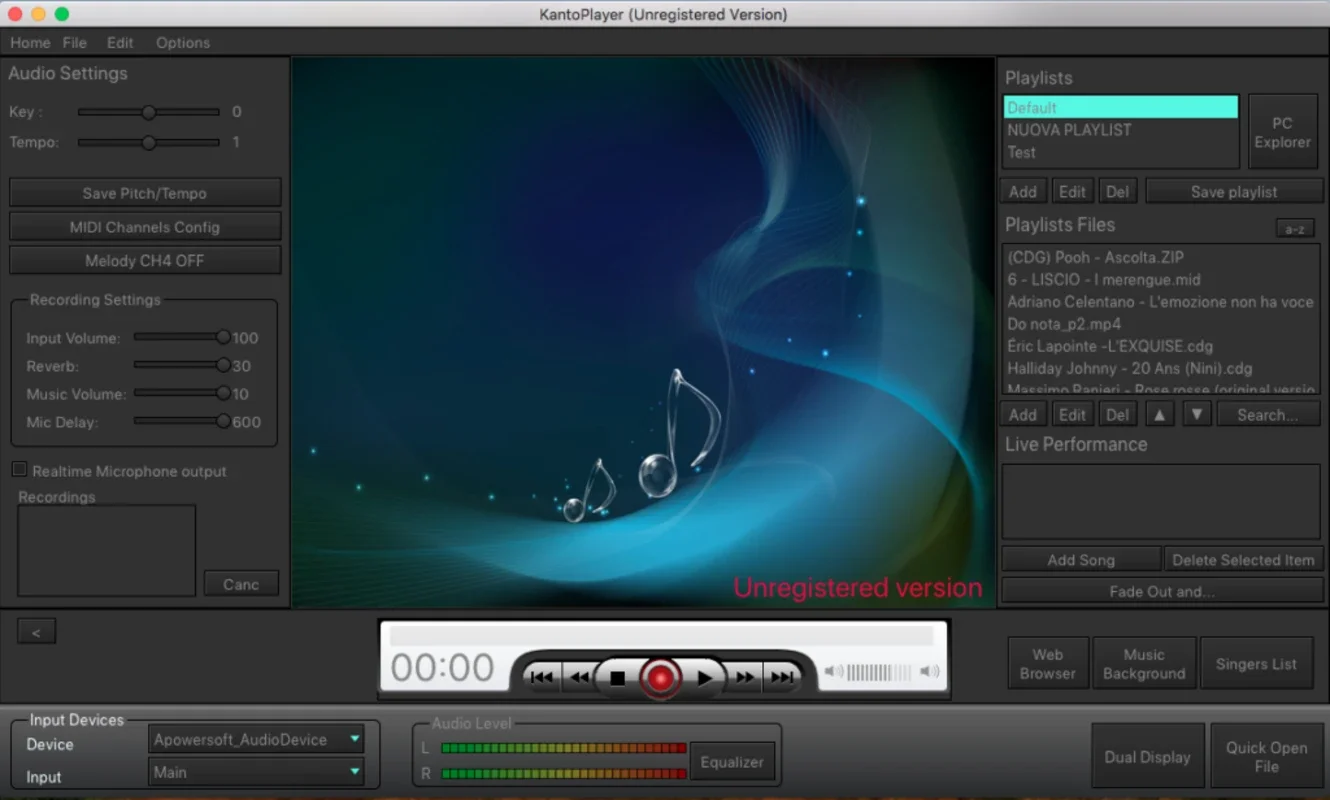The image size is (1330, 800).
Task: Click the Music Volume slider
Action: click(182, 394)
